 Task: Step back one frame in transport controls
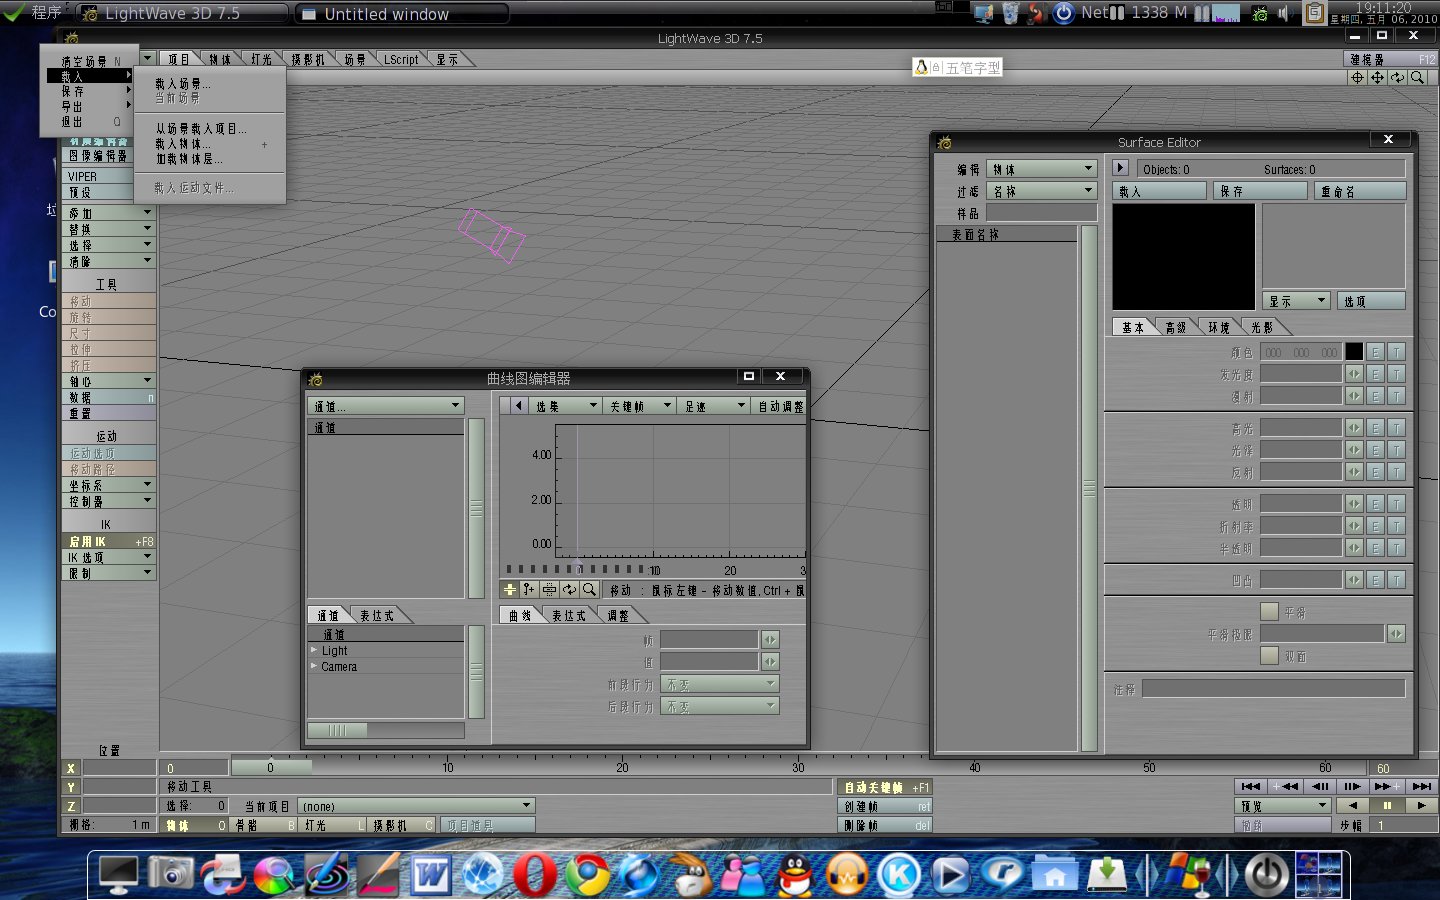[x=1320, y=786]
